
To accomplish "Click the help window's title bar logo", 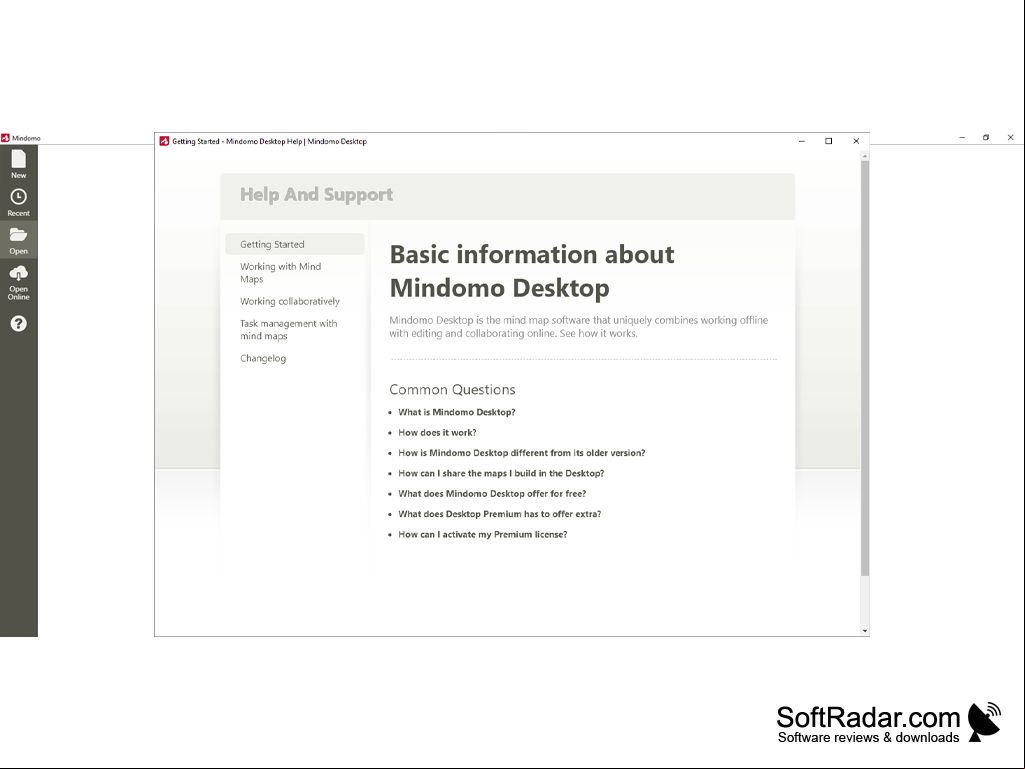I will (164, 141).
